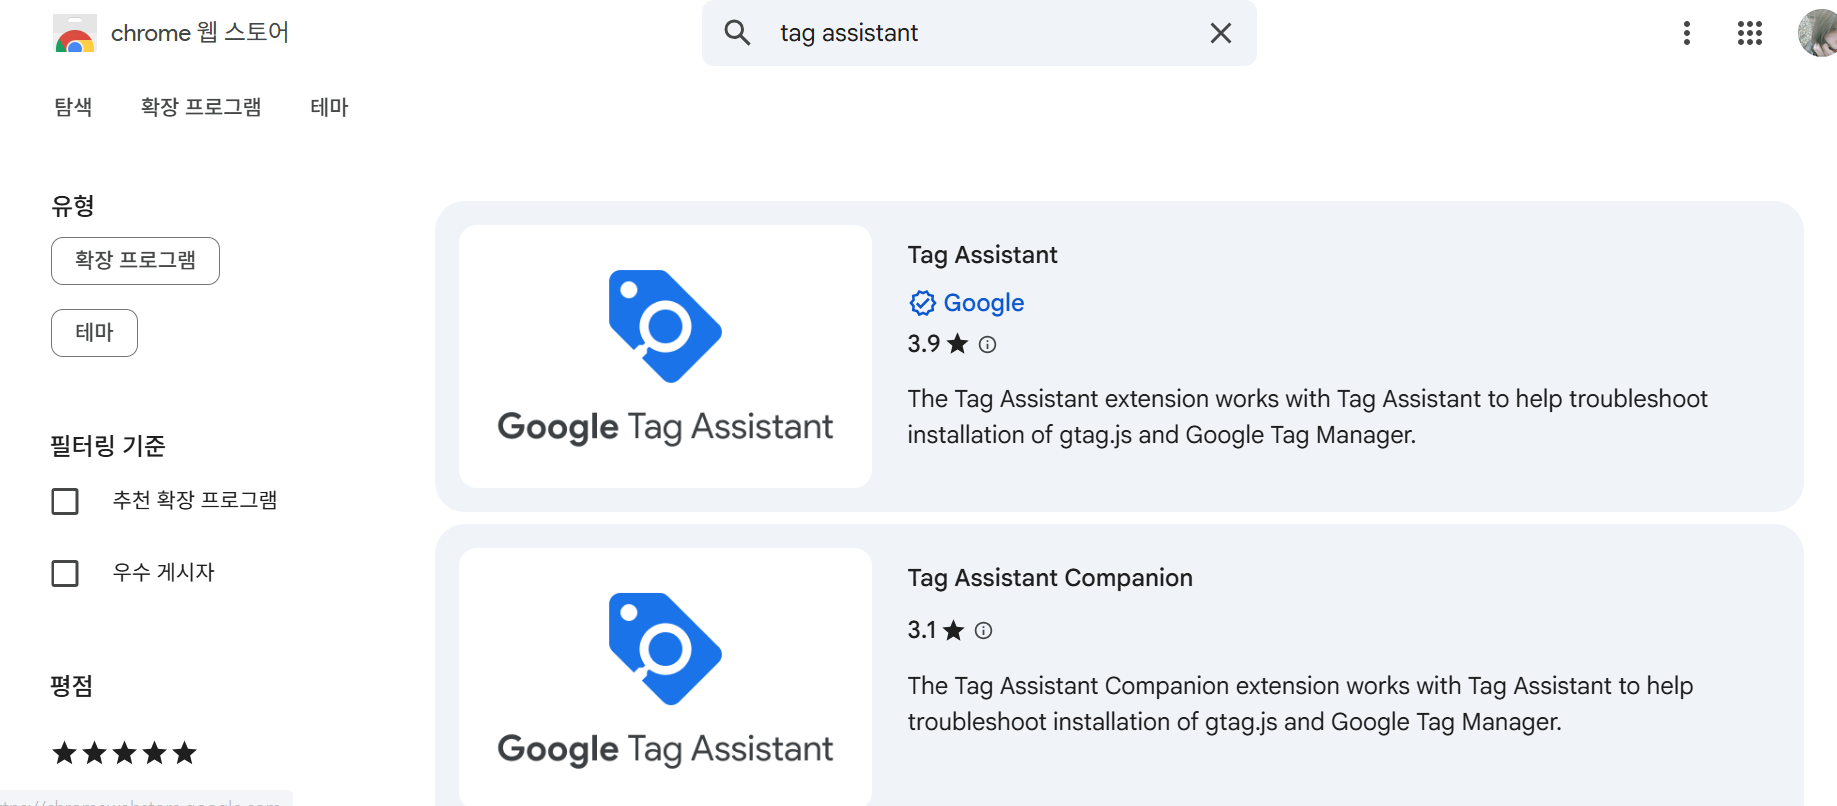Click the chrome 웹 스토어 title text
This screenshot has width=1837, height=806.
200,33
